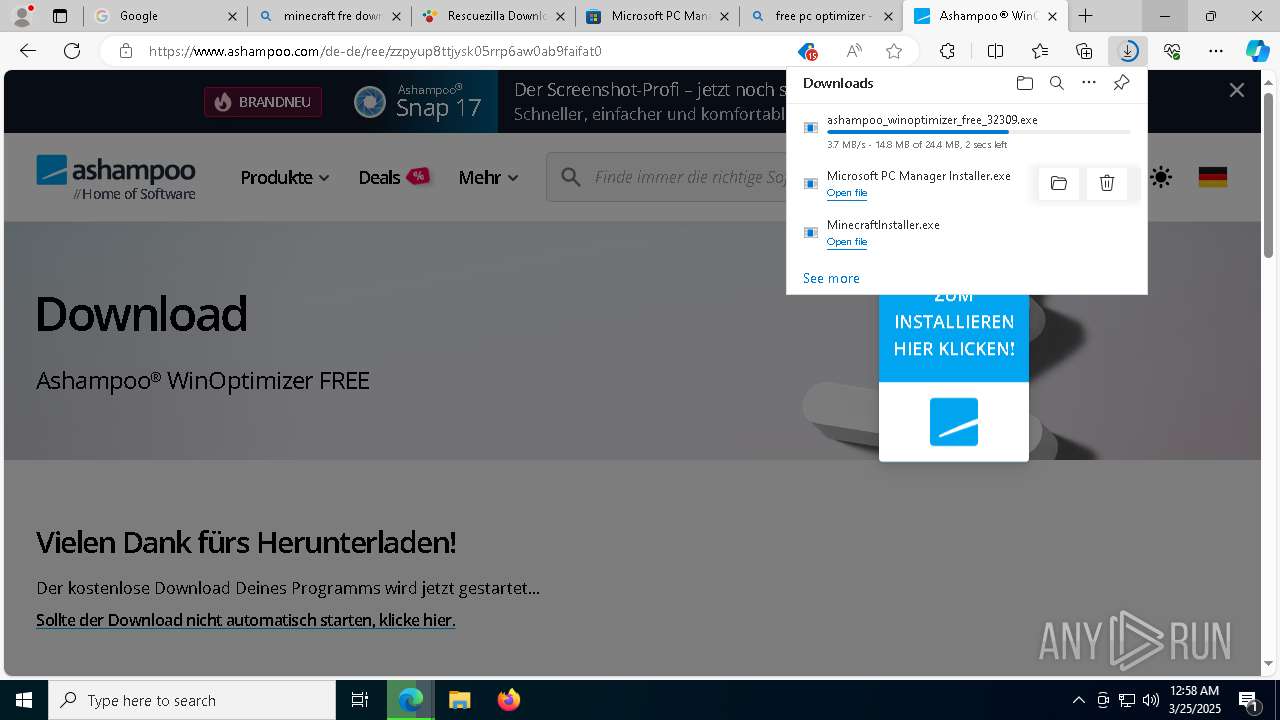Open file for MinecraftInstaller.exe

(x=847, y=242)
